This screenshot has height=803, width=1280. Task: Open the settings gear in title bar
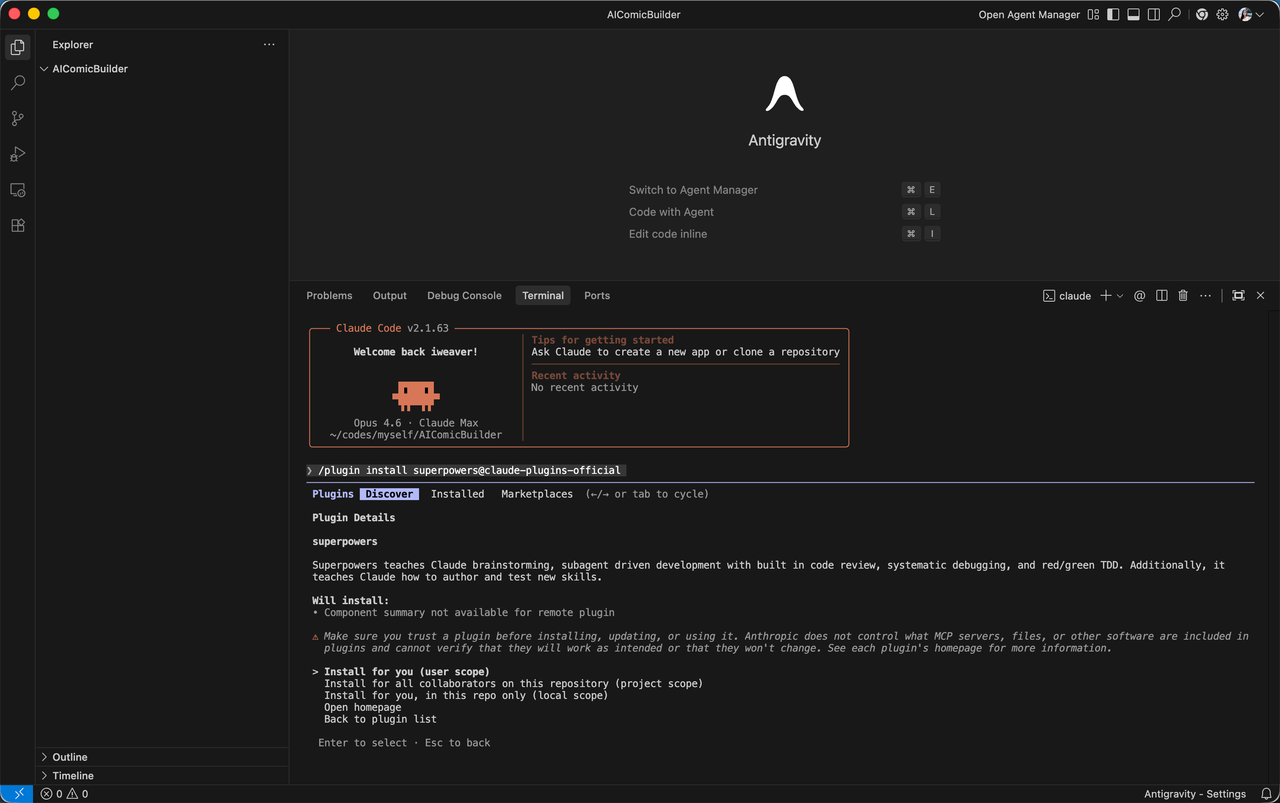pos(1222,15)
